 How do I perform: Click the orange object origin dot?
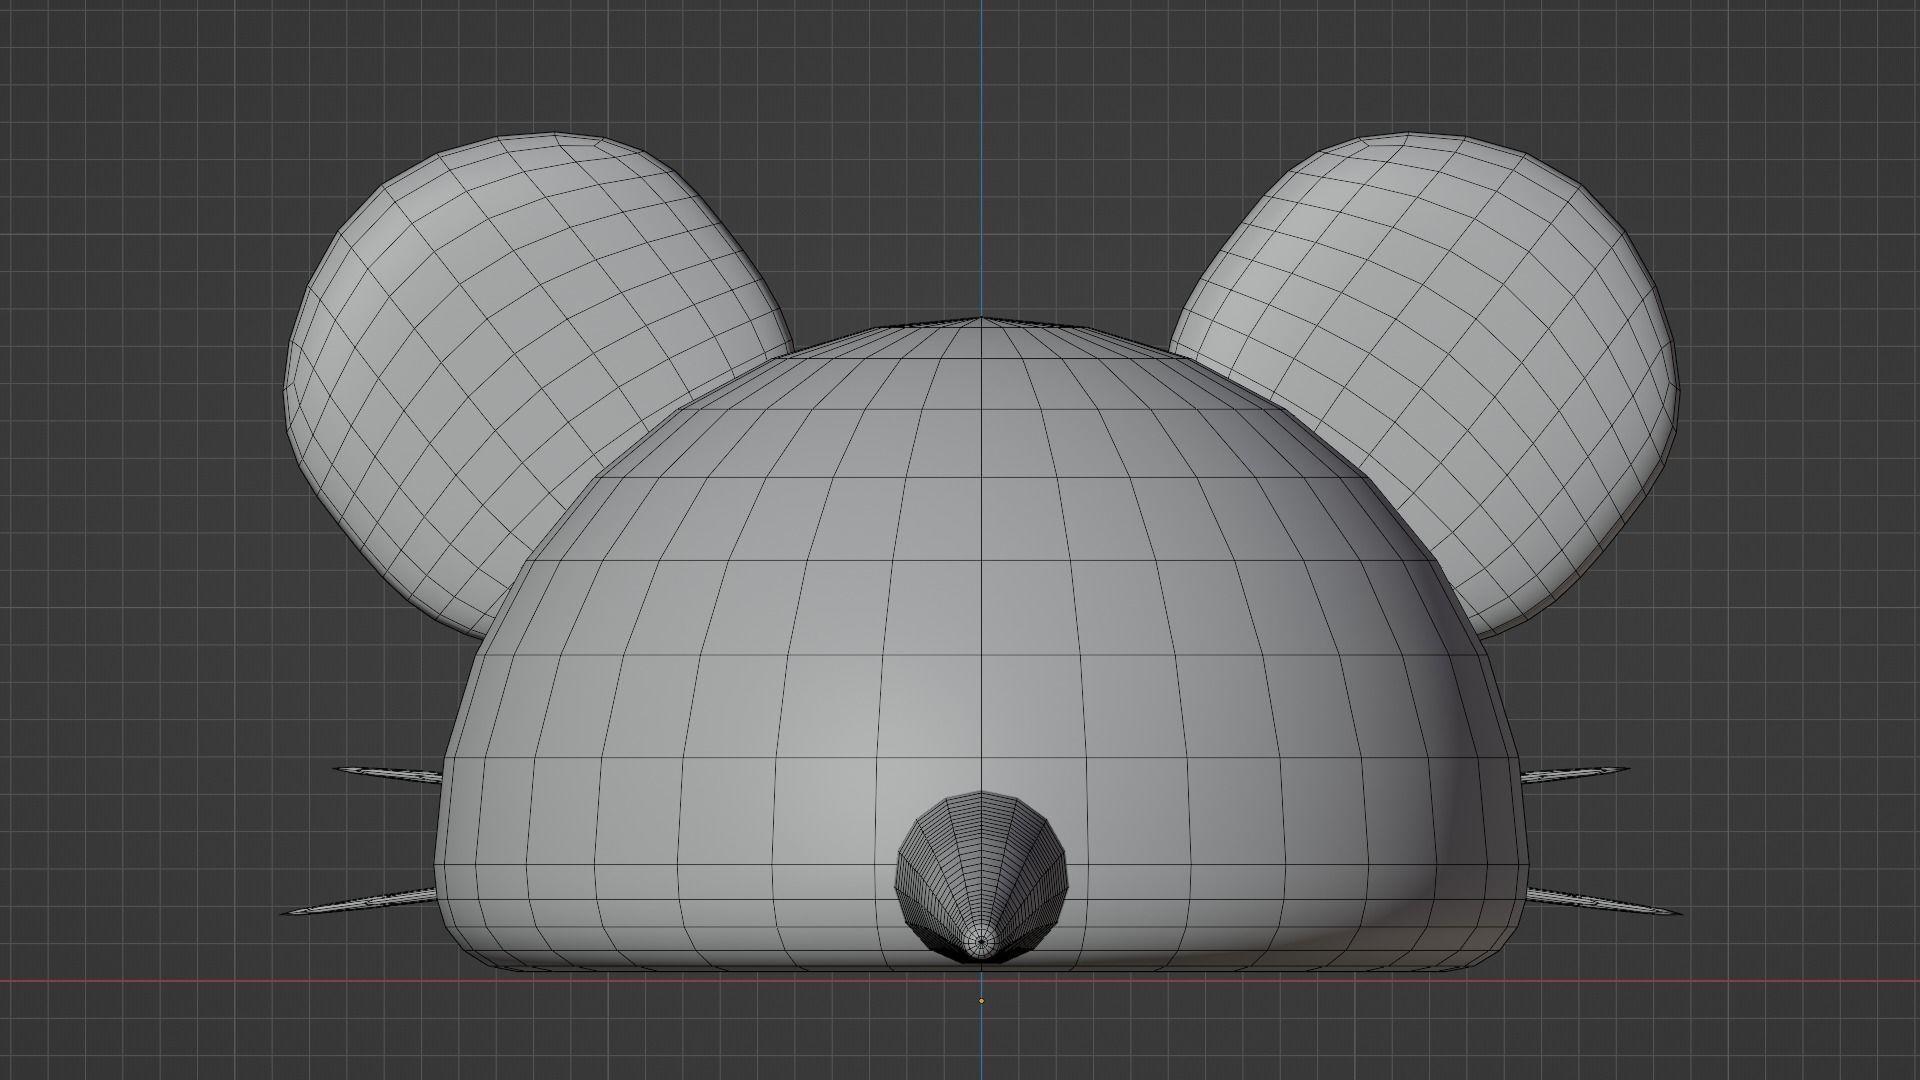coord(981,1000)
